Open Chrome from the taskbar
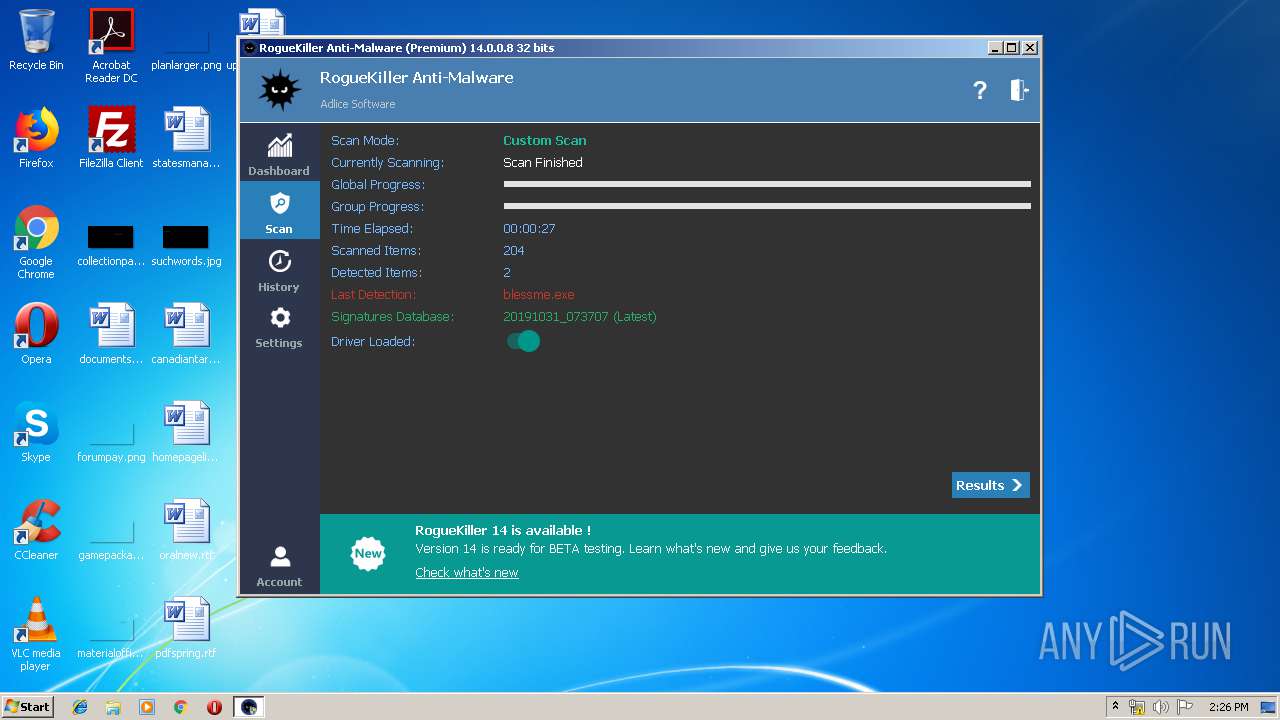The width and height of the screenshot is (1280, 720). 181,707
